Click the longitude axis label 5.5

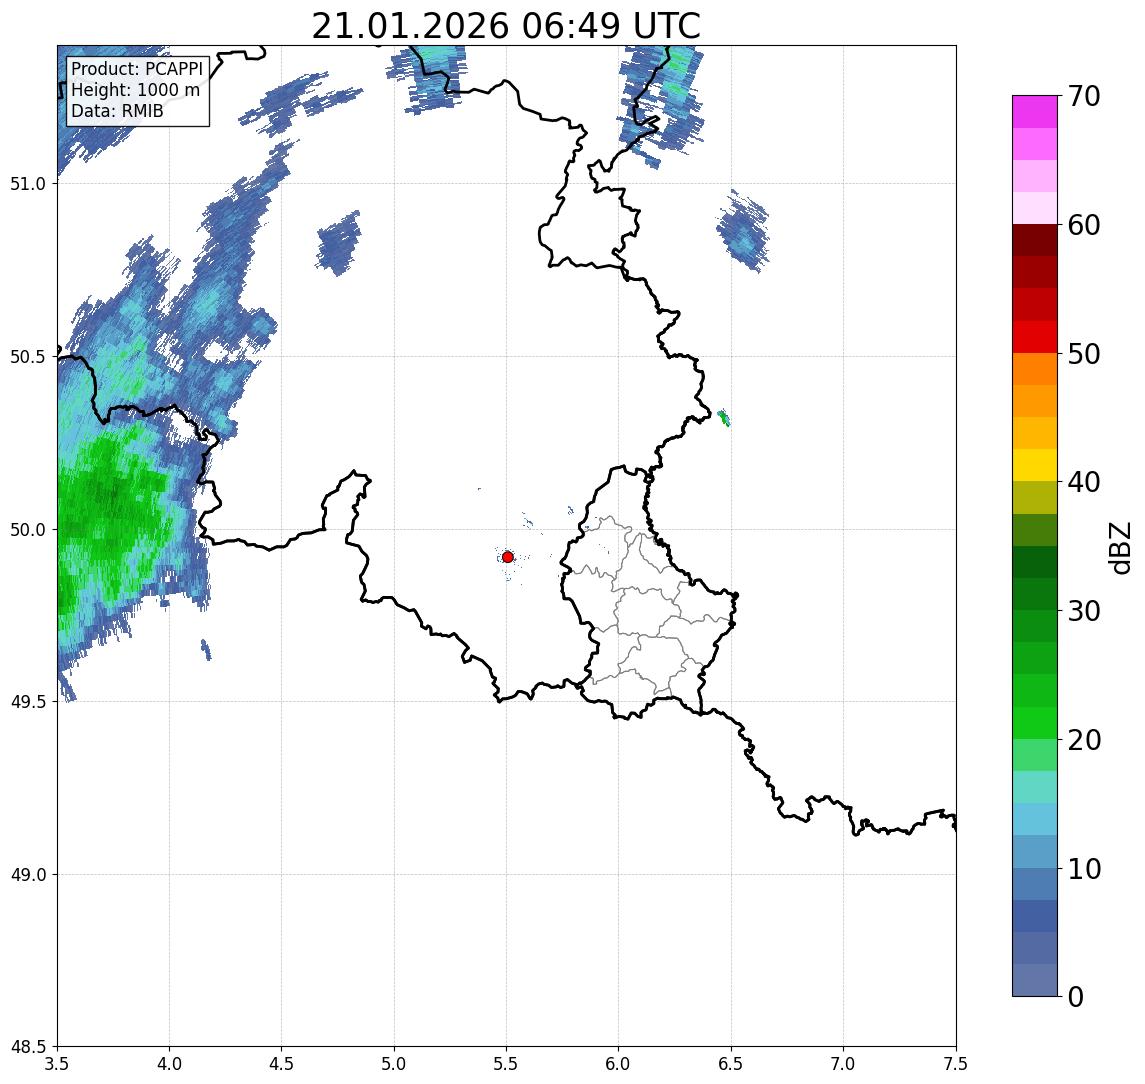507,1064
